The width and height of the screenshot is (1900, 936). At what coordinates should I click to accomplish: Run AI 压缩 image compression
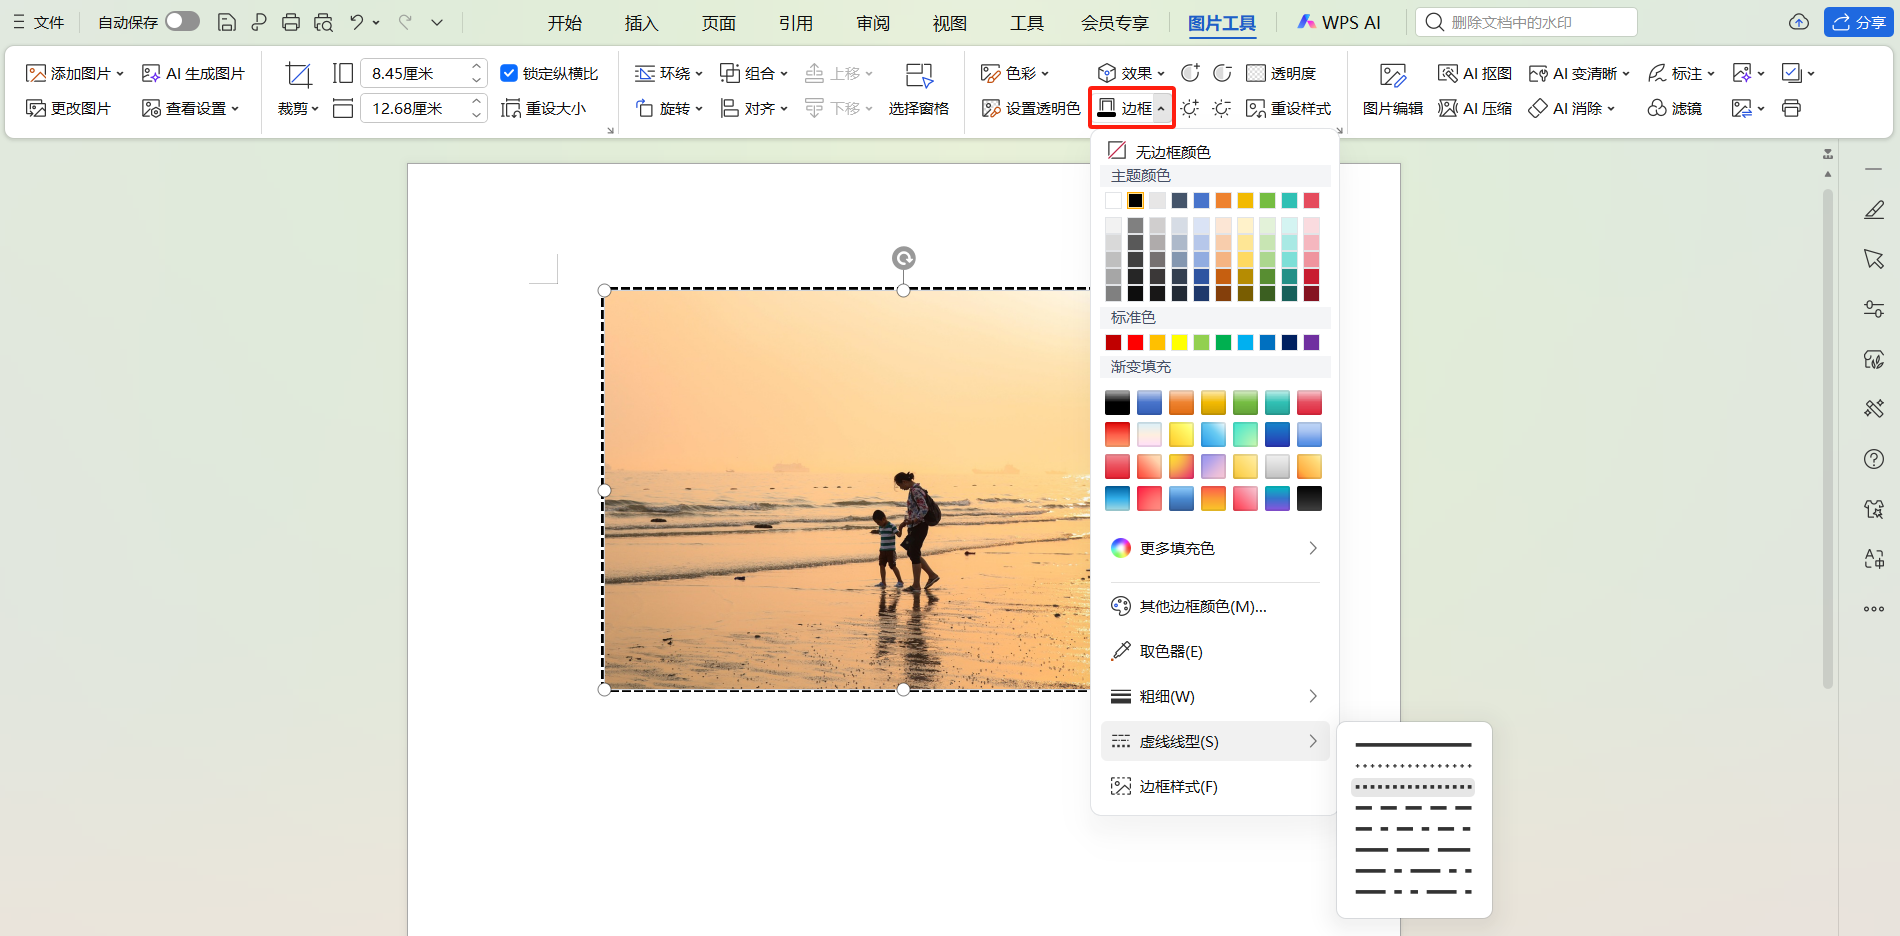[1474, 108]
